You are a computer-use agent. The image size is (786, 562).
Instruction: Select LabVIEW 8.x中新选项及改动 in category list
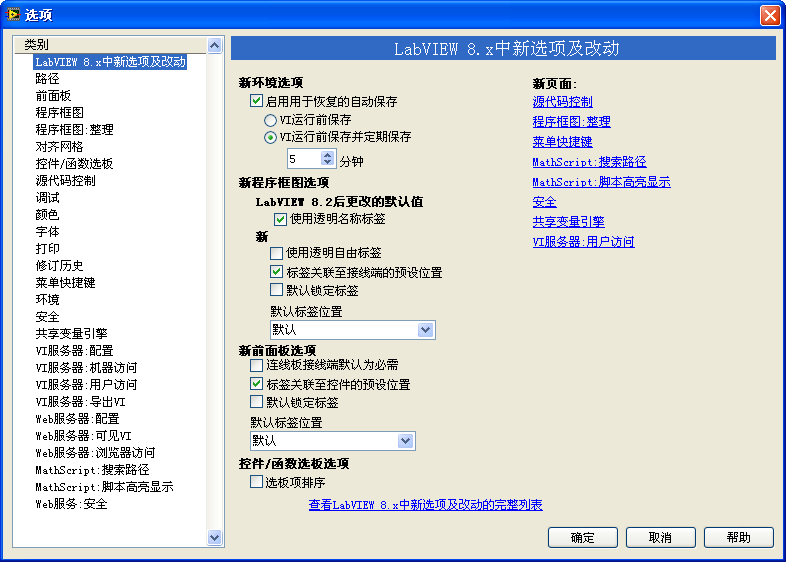coord(110,62)
